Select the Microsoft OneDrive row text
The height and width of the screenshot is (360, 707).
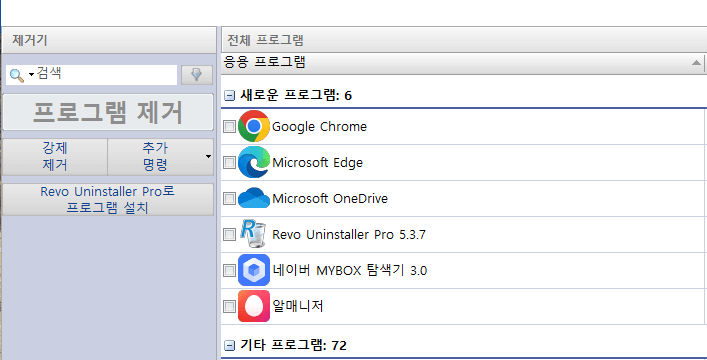[x=330, y=198]
